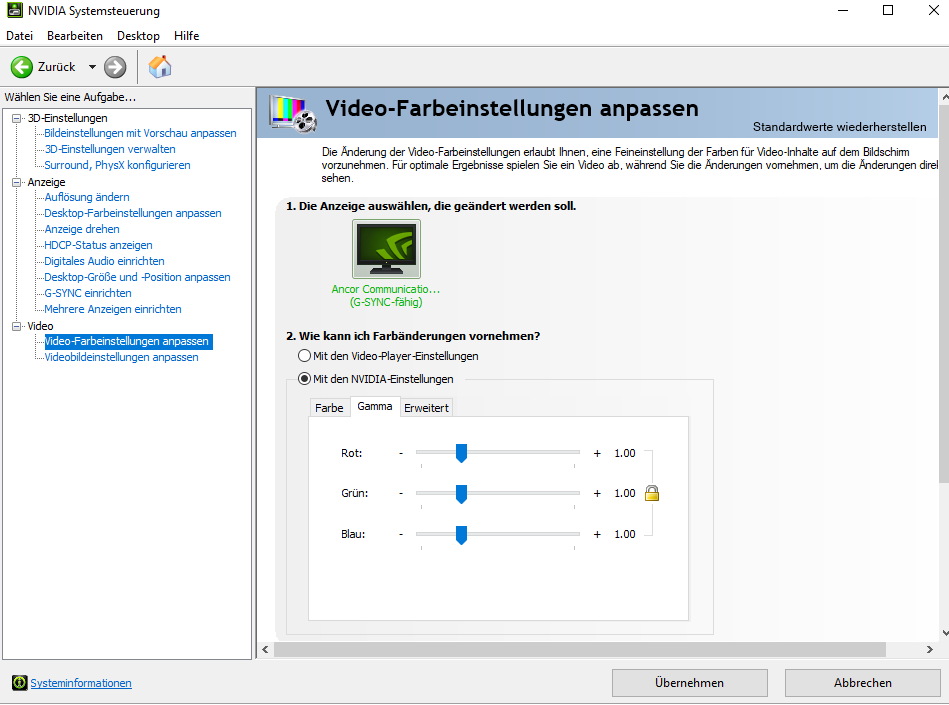Open G-SYNC einrichten
Image resolution: width=949 pixels, height=705 pixels.
88,293
